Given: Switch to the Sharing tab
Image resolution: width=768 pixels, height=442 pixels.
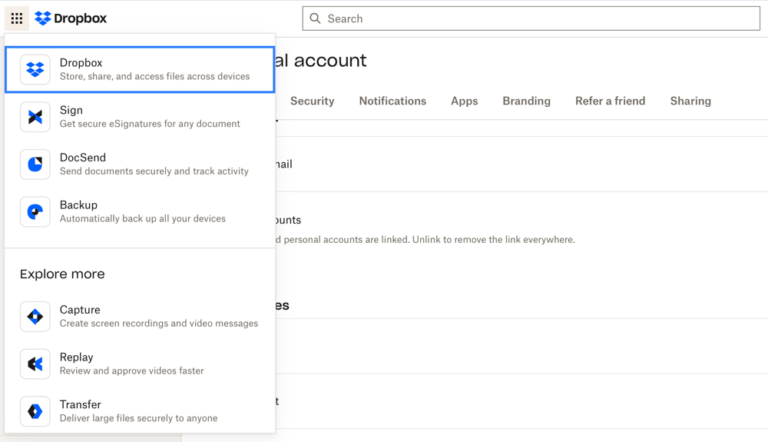Looking at the screenshot, I should pos(690,101).
